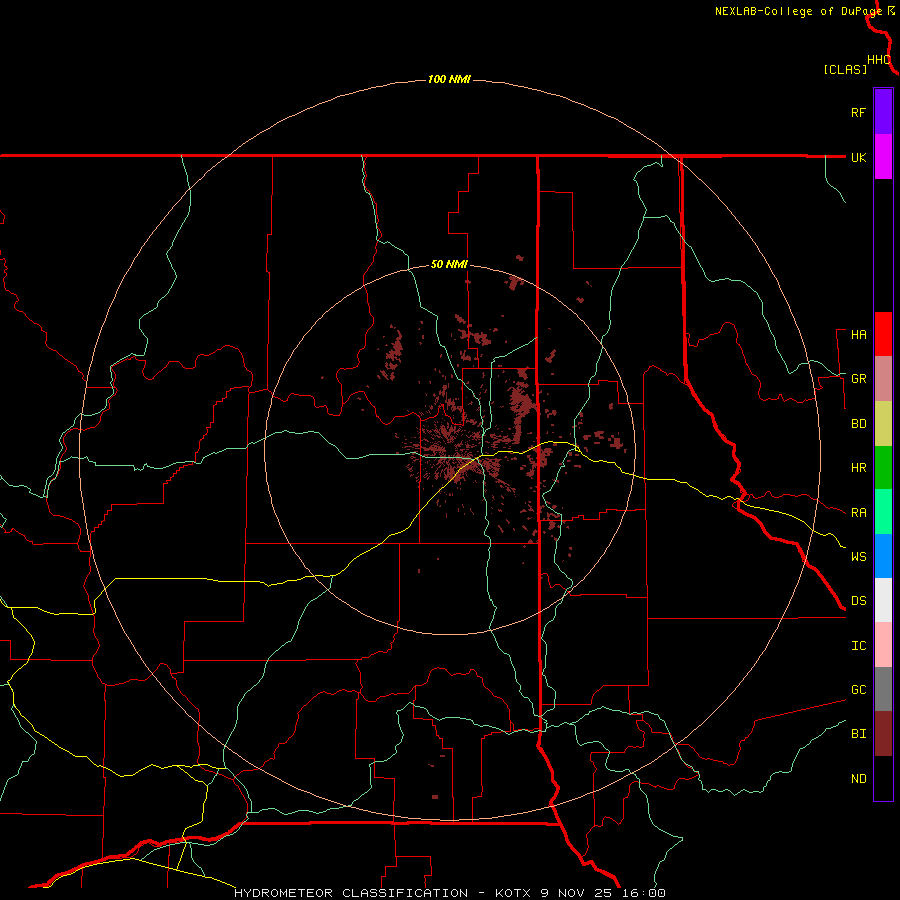
Task: Click the UK legend label
Action: (858, 157)
